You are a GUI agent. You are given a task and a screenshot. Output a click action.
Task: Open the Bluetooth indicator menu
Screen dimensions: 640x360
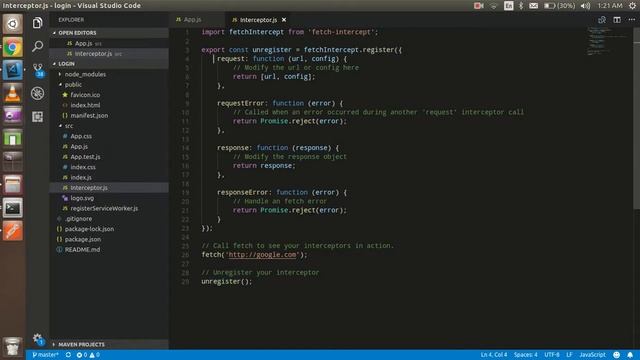(x=521, y=6)
